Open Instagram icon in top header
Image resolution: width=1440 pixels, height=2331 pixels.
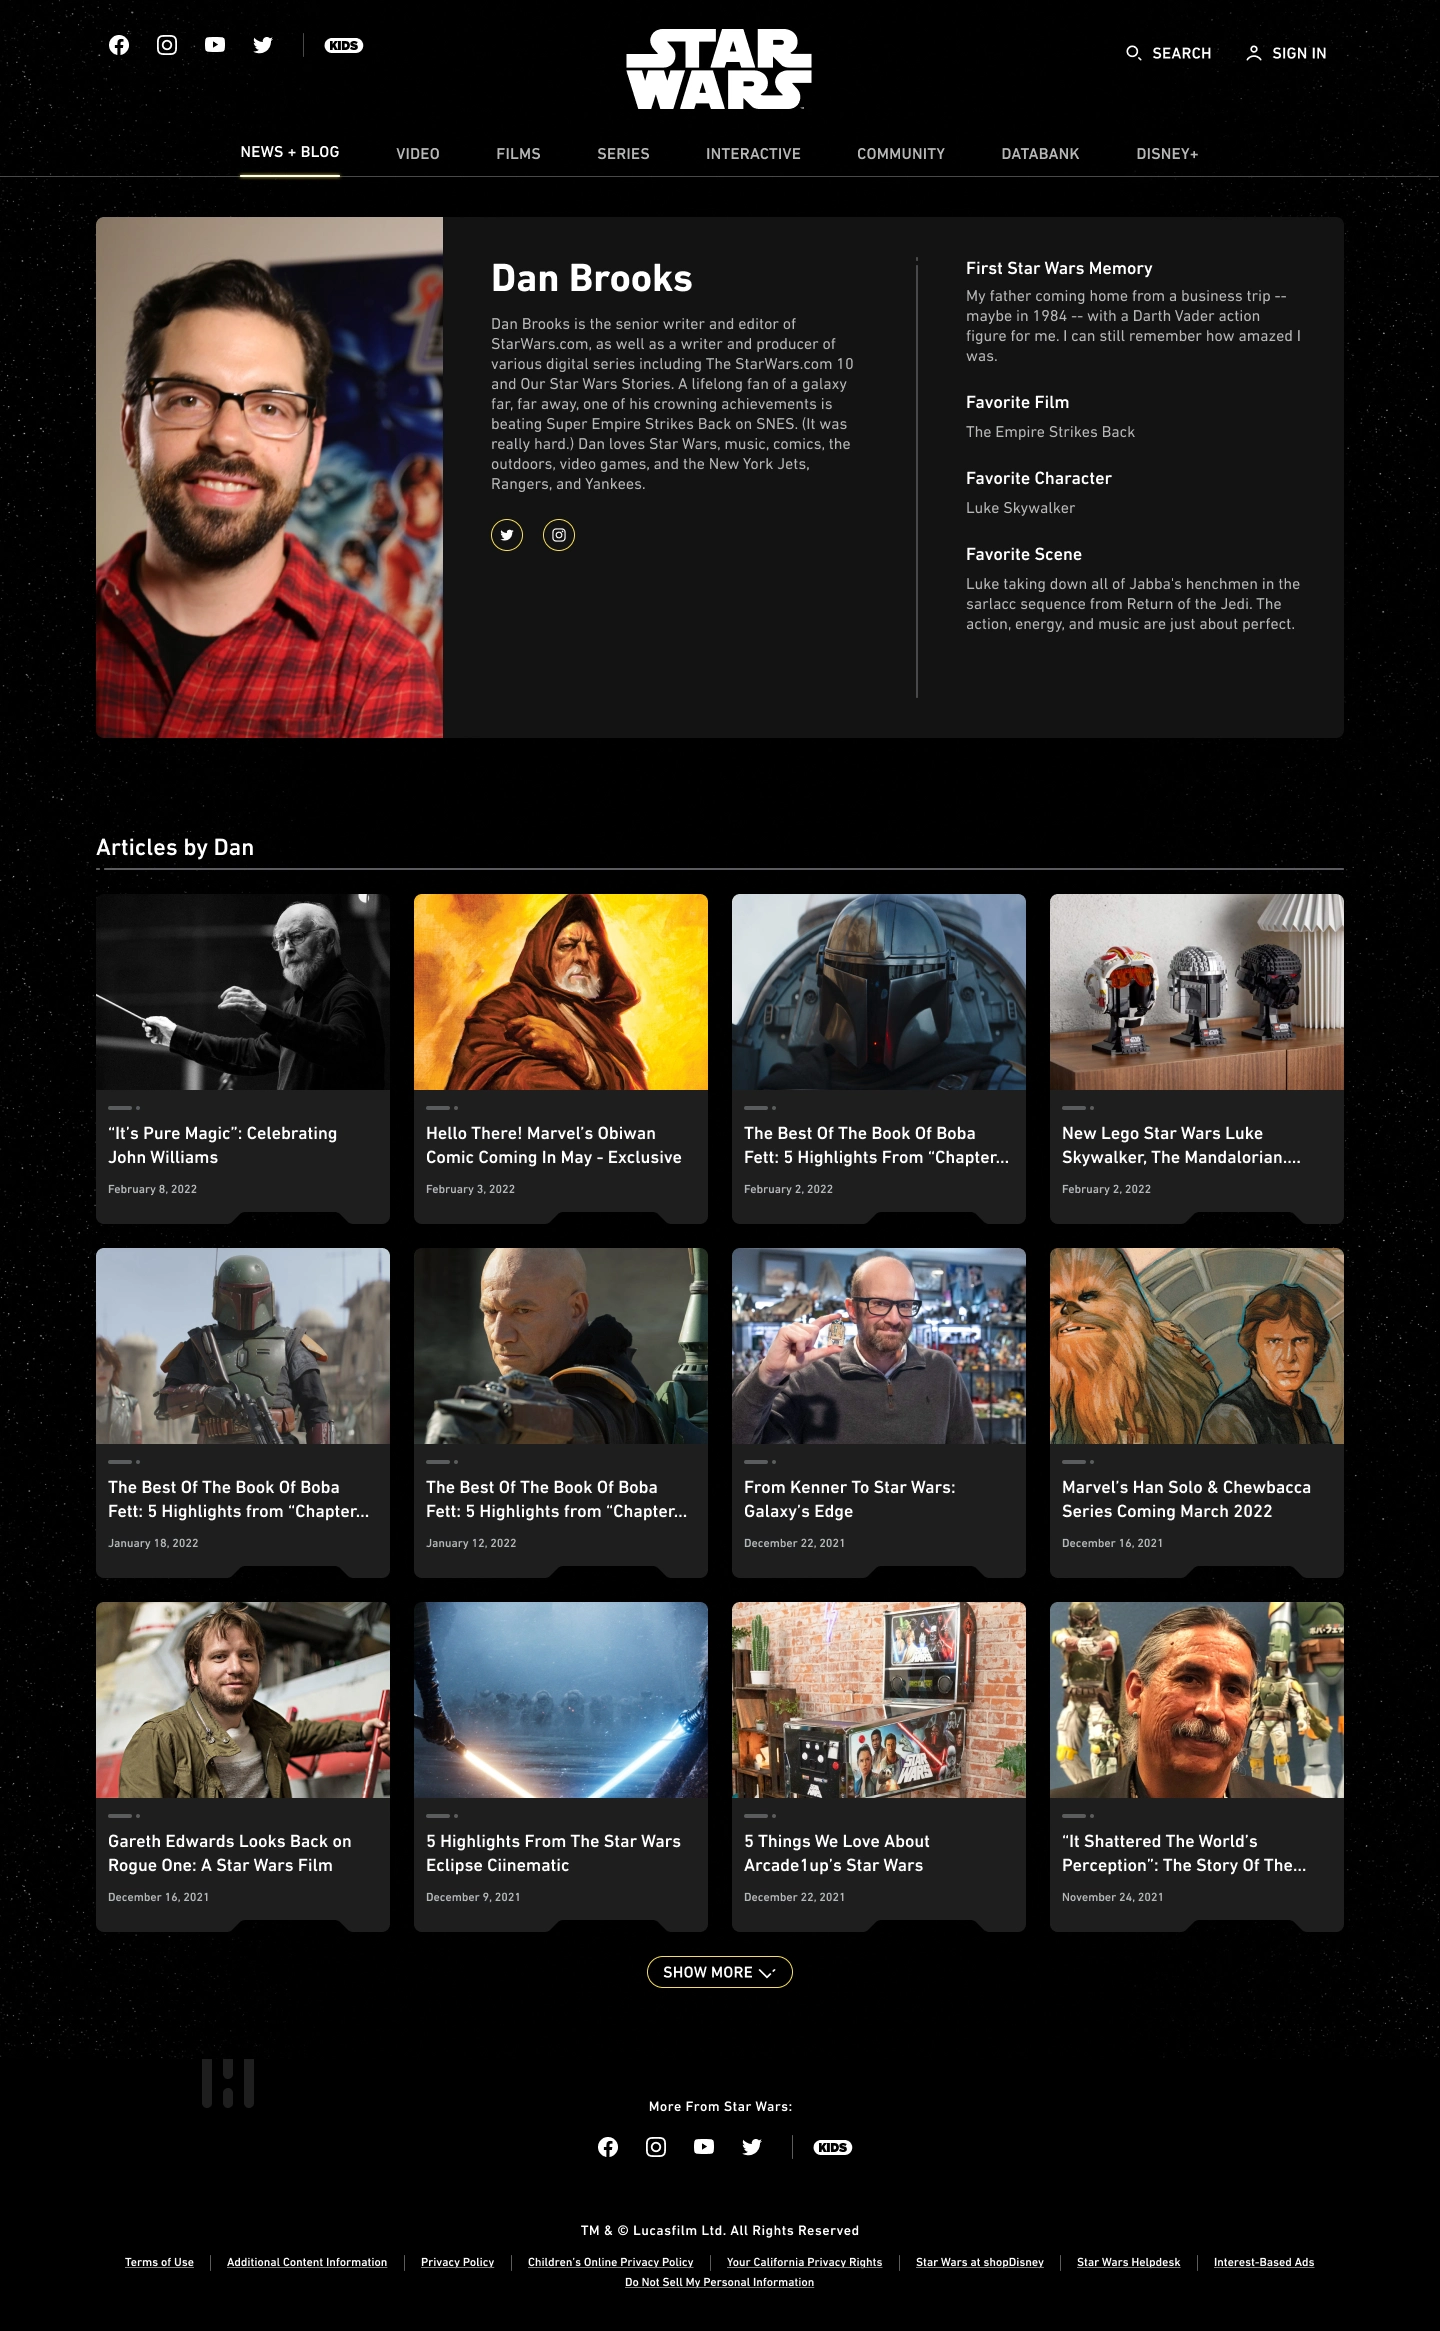point(167,45)
